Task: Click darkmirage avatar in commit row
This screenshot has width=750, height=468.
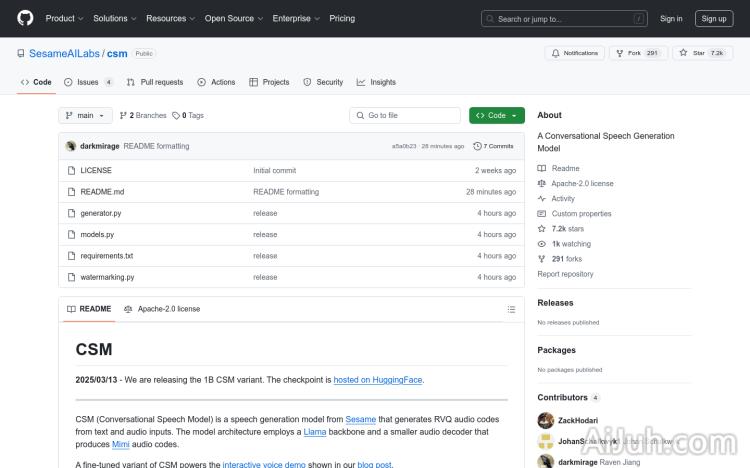Action: pyautogui.click(x=71, y=146)
